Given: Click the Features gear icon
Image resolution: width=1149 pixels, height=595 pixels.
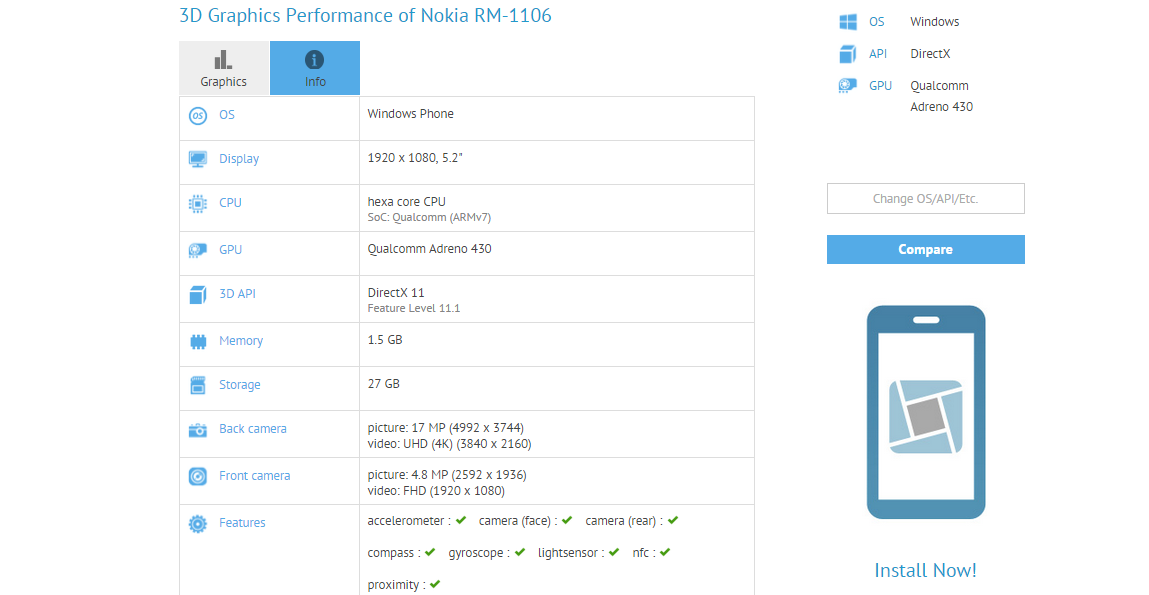Looking at the screenshot, I should 198,523.
